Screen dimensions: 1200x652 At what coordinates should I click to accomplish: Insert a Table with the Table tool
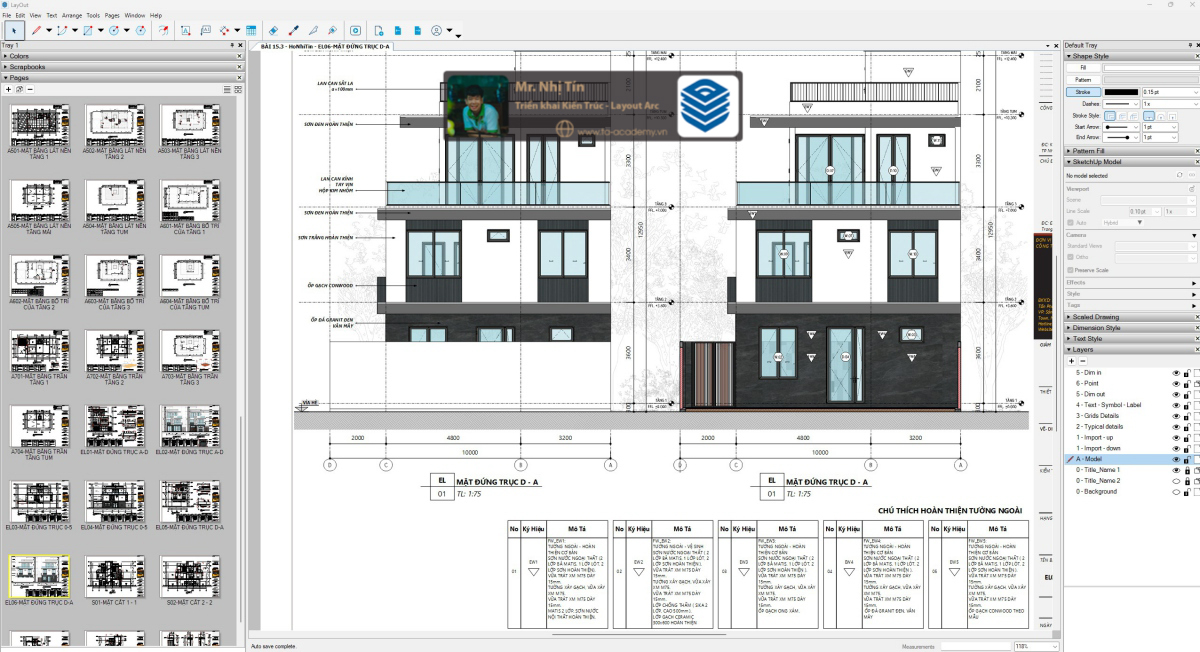[x=251, y=31]
